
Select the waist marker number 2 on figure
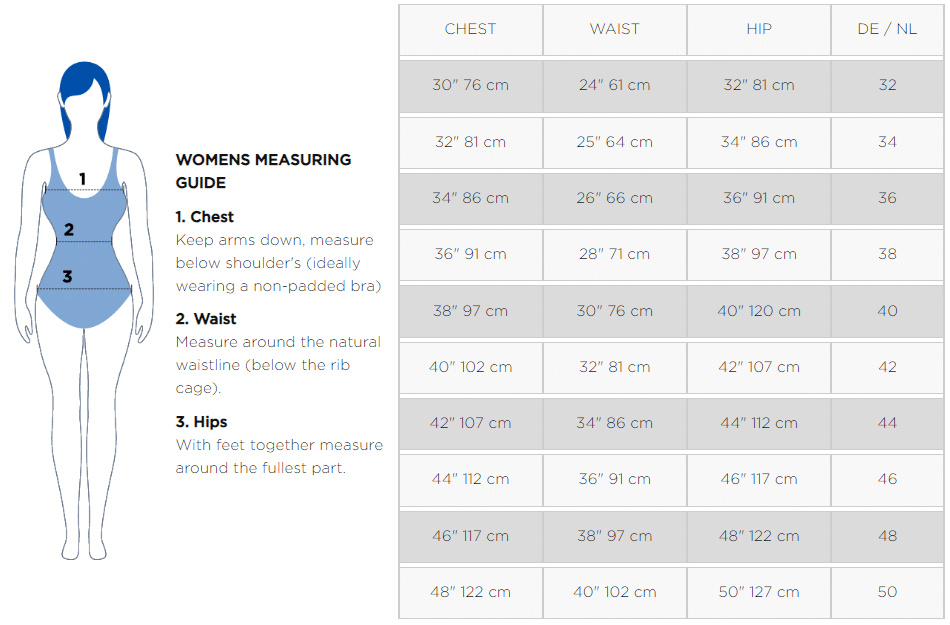(x=69, y=230)
